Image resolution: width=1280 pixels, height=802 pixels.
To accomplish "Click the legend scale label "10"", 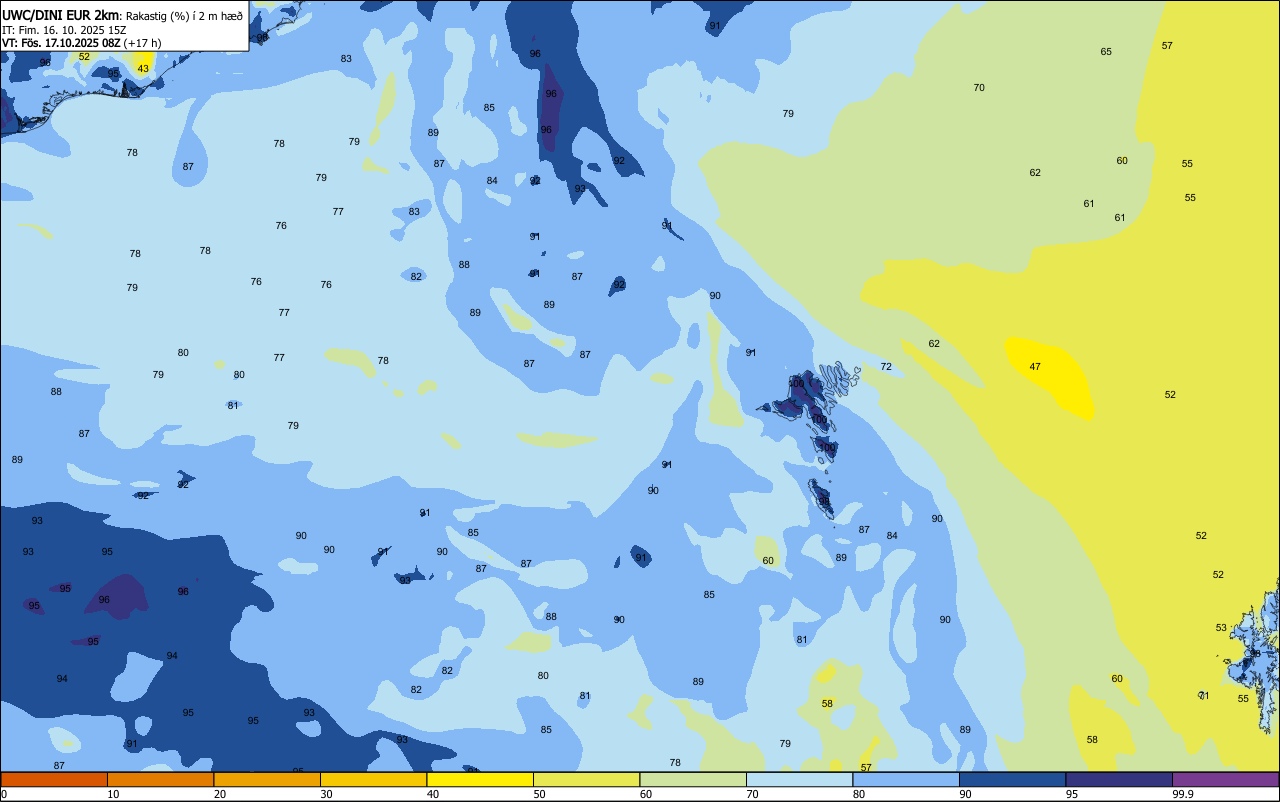I will [x=114, y=794].
